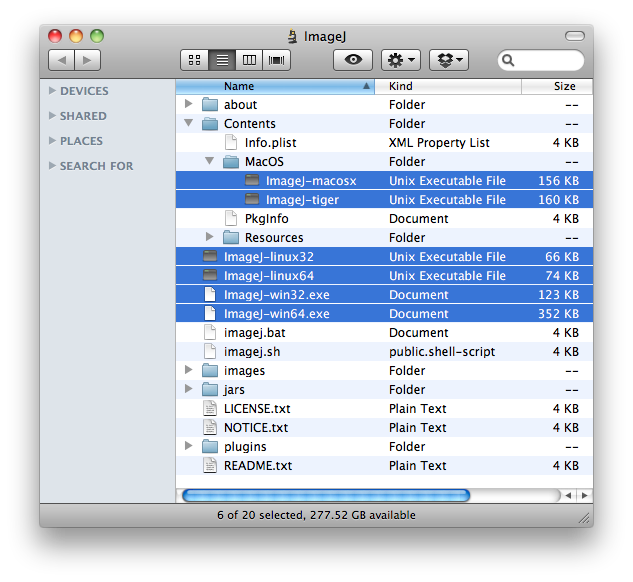Switch to Cover Flow view
Image resolution: width=633 pixels, height=582 pixels.
click(277, 60)
